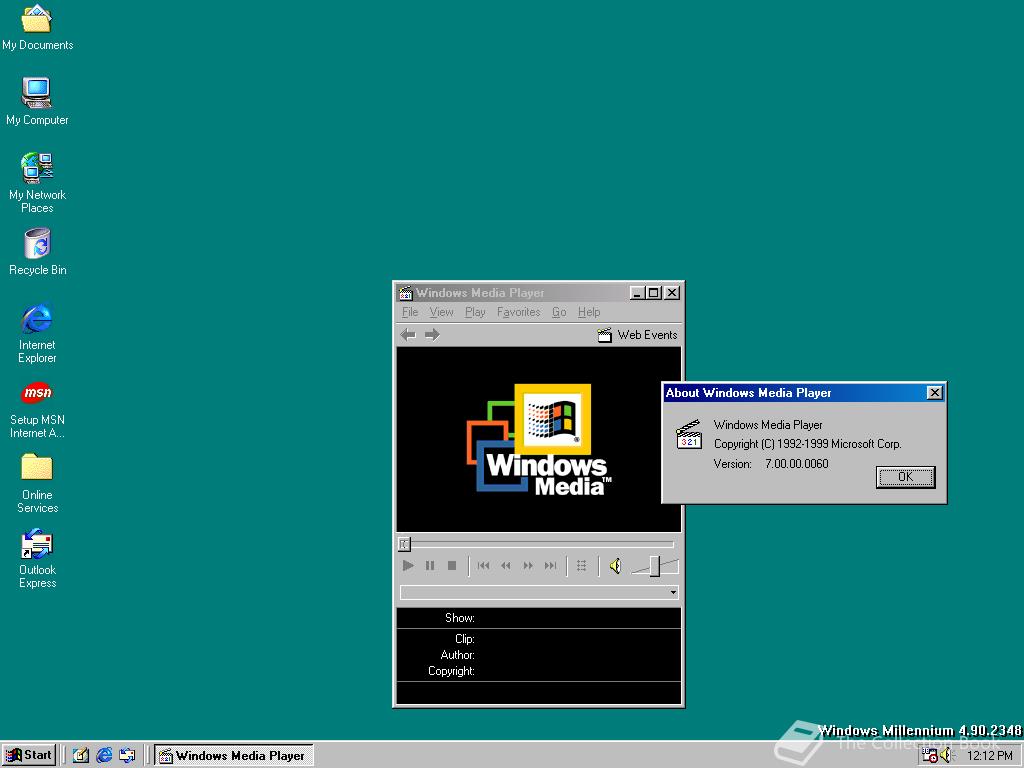Skip back to the previous track
1024x768 pixels.
[484, 565]
